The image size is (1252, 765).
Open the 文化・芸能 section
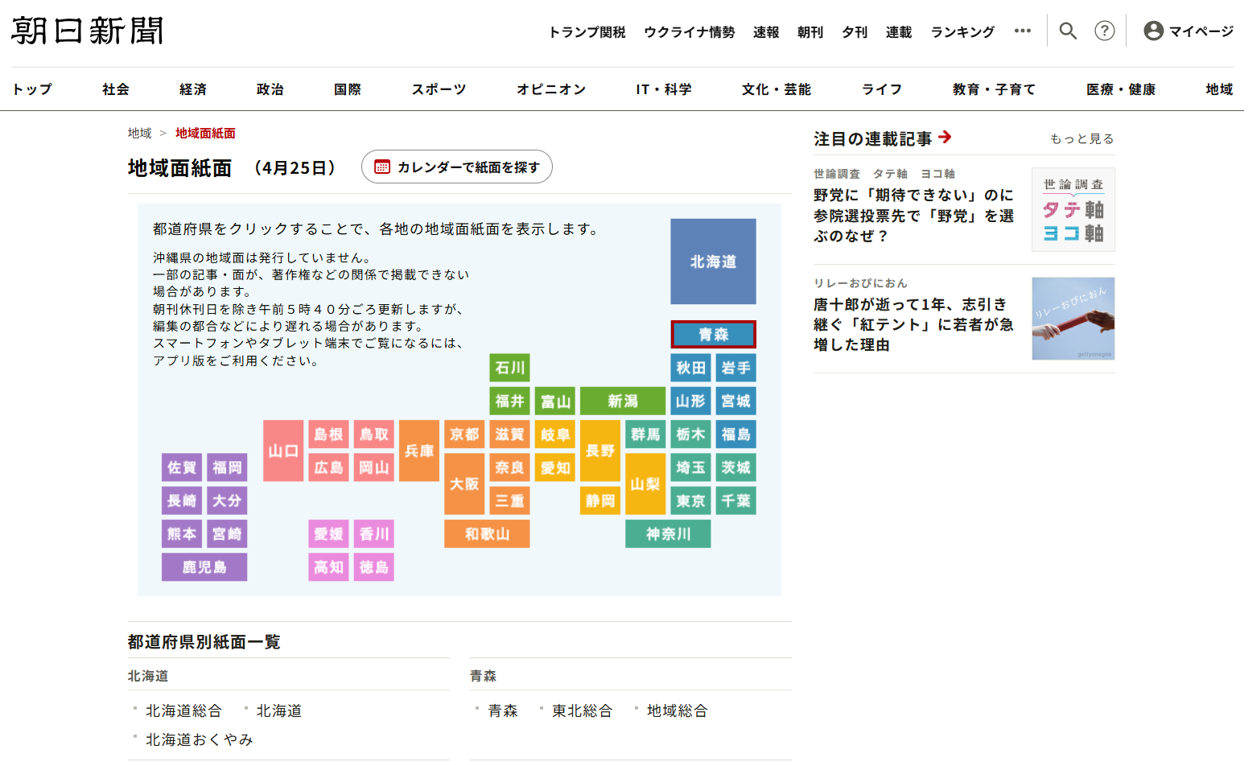point(781,90)
